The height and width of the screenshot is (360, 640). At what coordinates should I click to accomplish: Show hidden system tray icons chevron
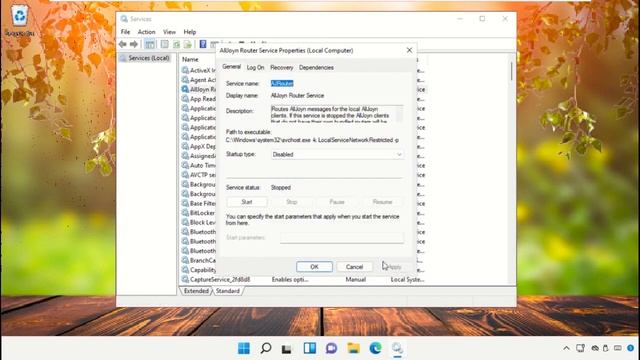pos(566,348)
